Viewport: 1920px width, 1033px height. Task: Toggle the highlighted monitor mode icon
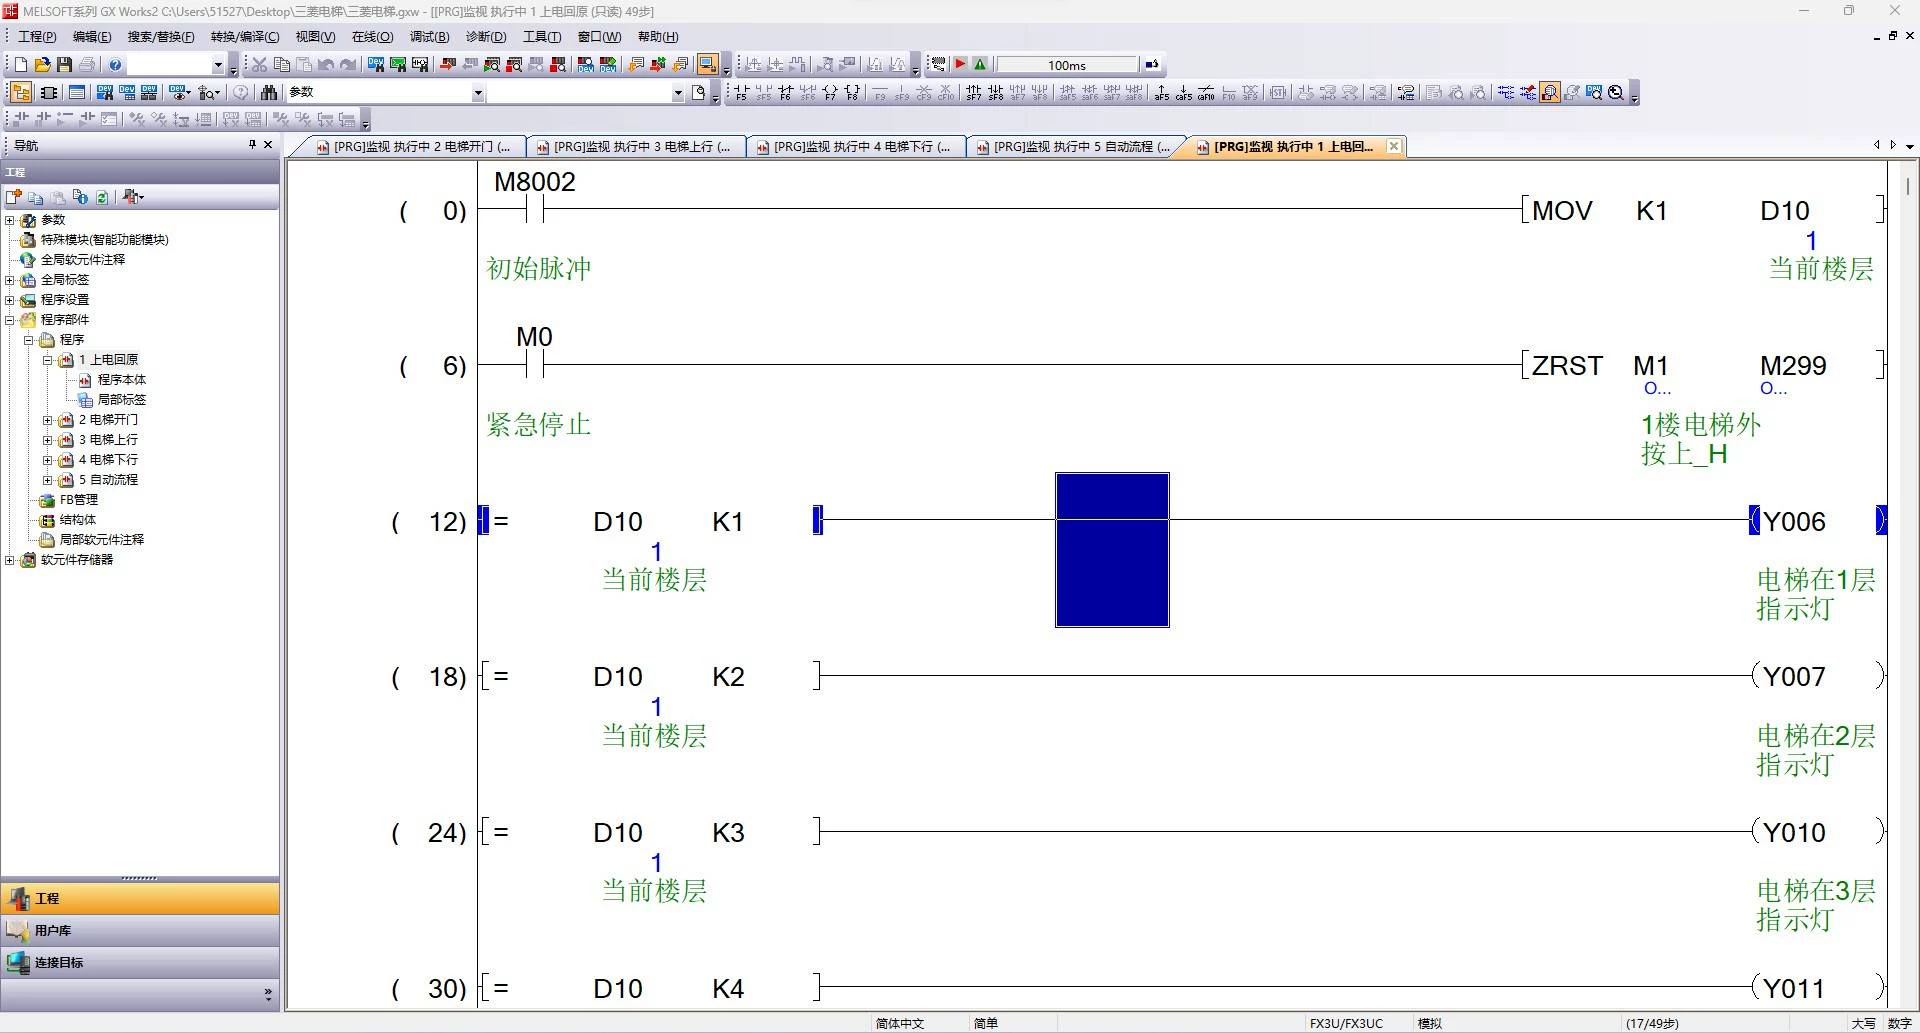click(x=1550, y=93)
